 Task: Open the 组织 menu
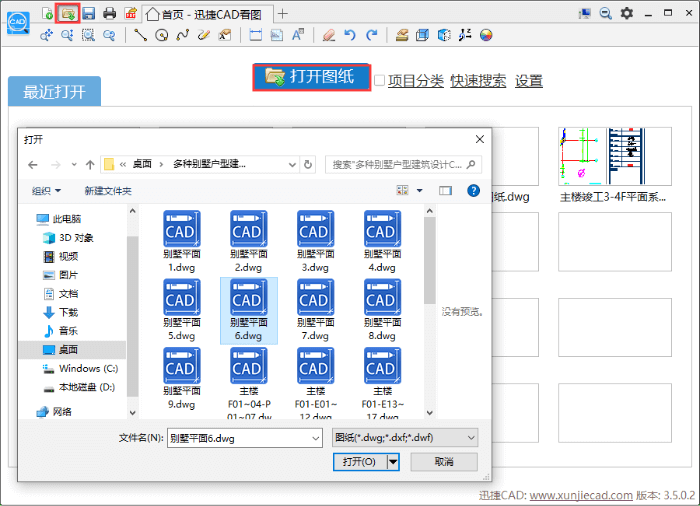tap(46, 191)
